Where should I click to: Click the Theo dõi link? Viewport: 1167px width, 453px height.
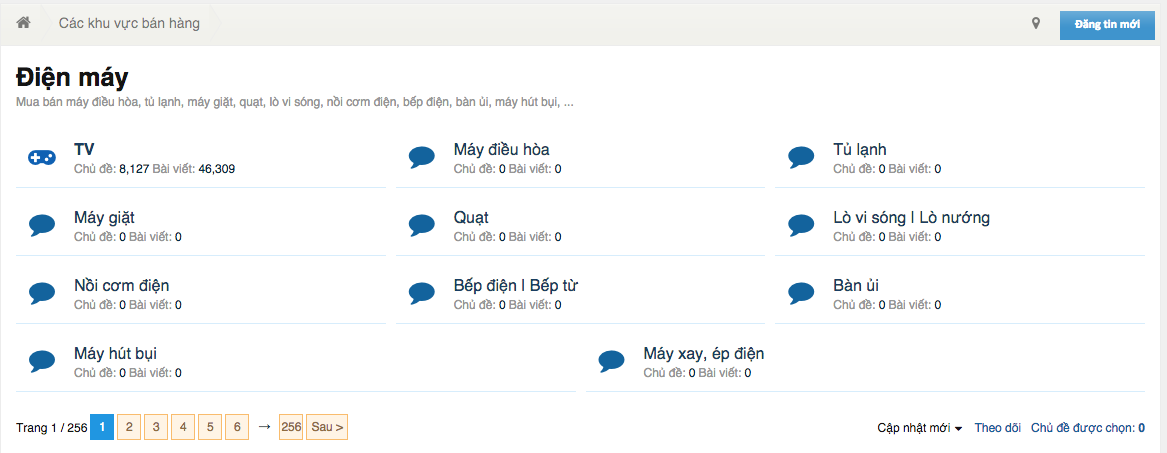click(x=997, y=428)
